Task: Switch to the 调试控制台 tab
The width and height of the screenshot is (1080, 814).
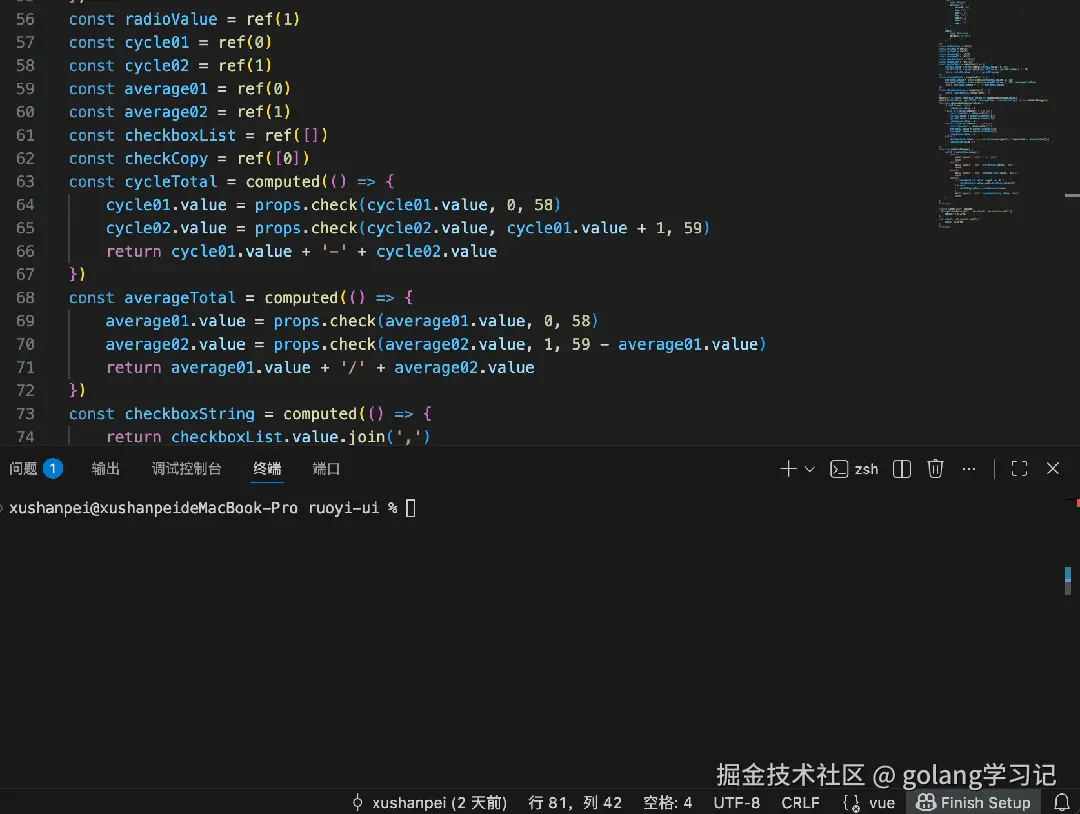Action: pos(186,469)
